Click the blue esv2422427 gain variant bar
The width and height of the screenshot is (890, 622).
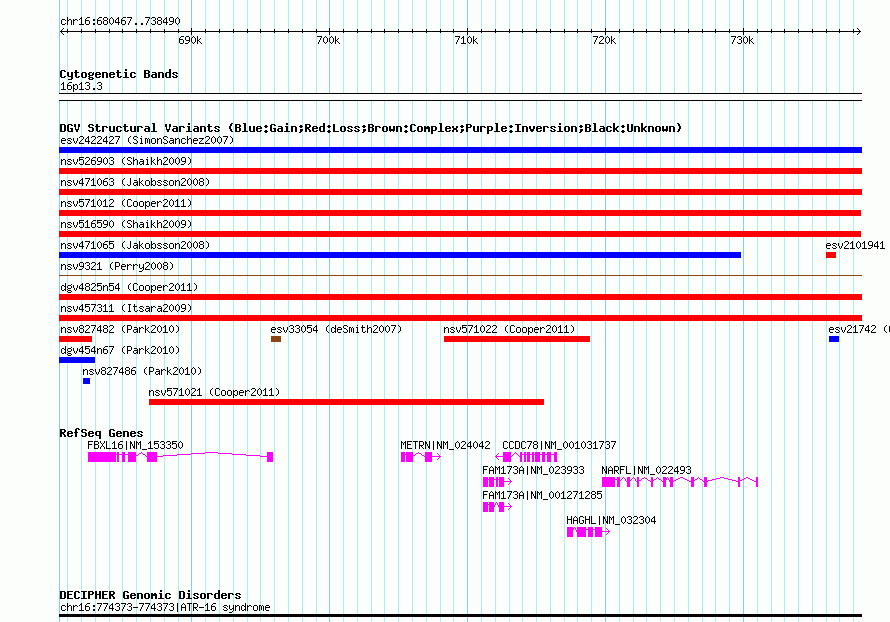460,150
